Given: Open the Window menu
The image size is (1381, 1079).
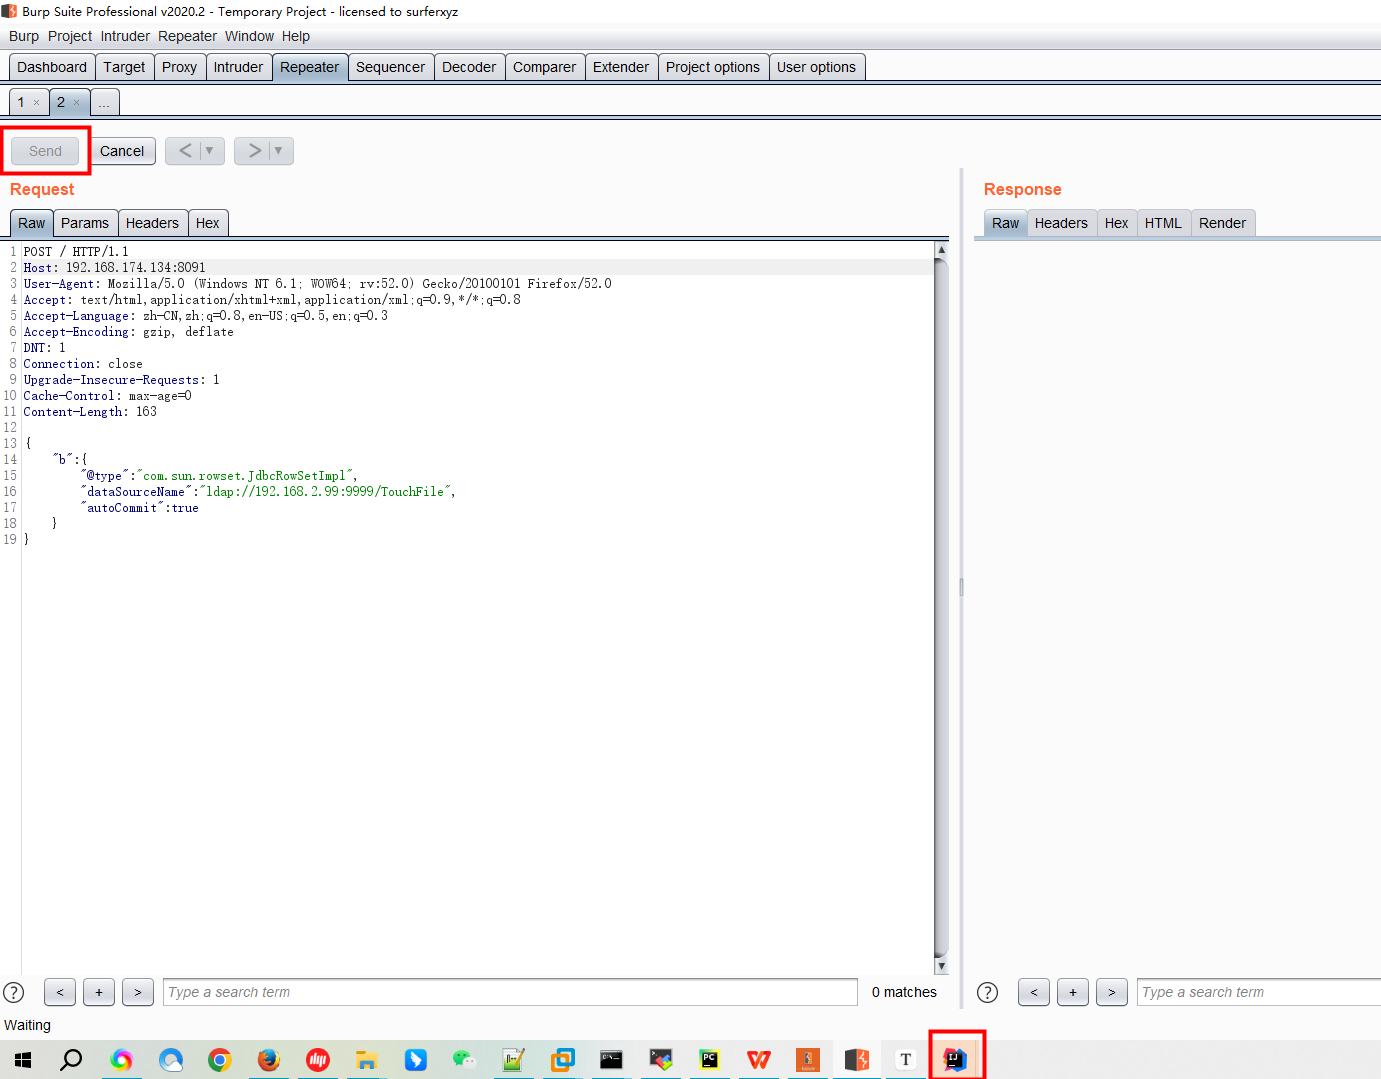Looking at the screenshot, I should tap(249, 36).
